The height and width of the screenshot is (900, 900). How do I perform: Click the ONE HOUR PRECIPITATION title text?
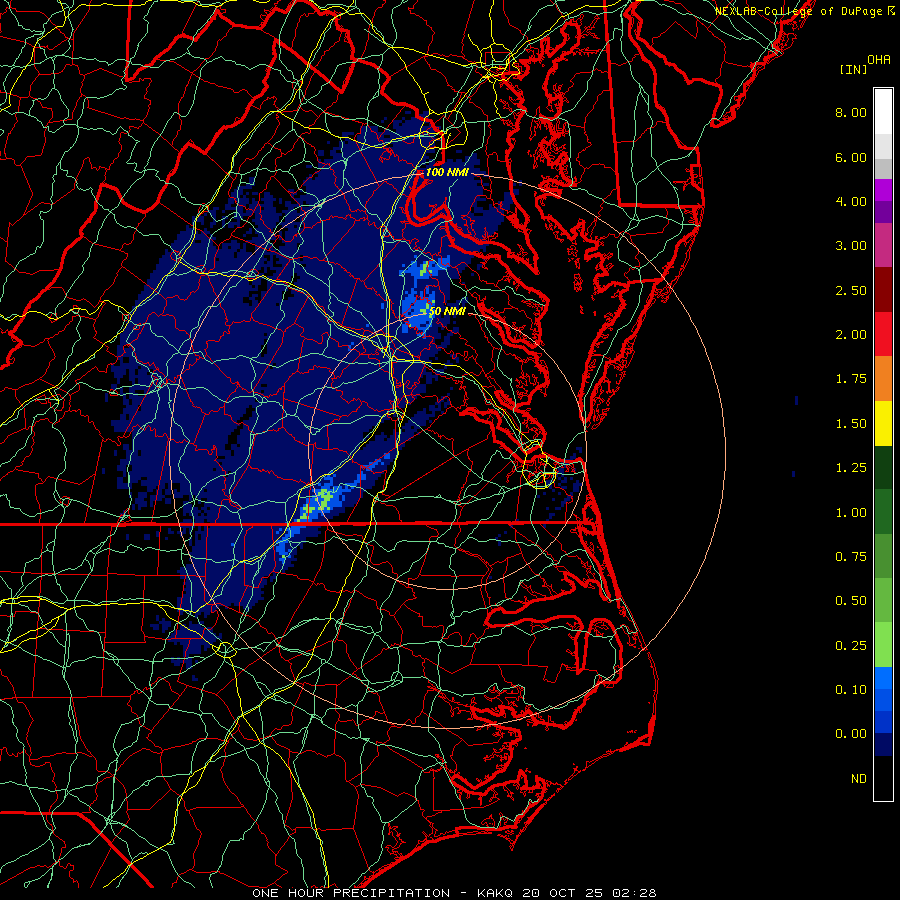(351, 893)
